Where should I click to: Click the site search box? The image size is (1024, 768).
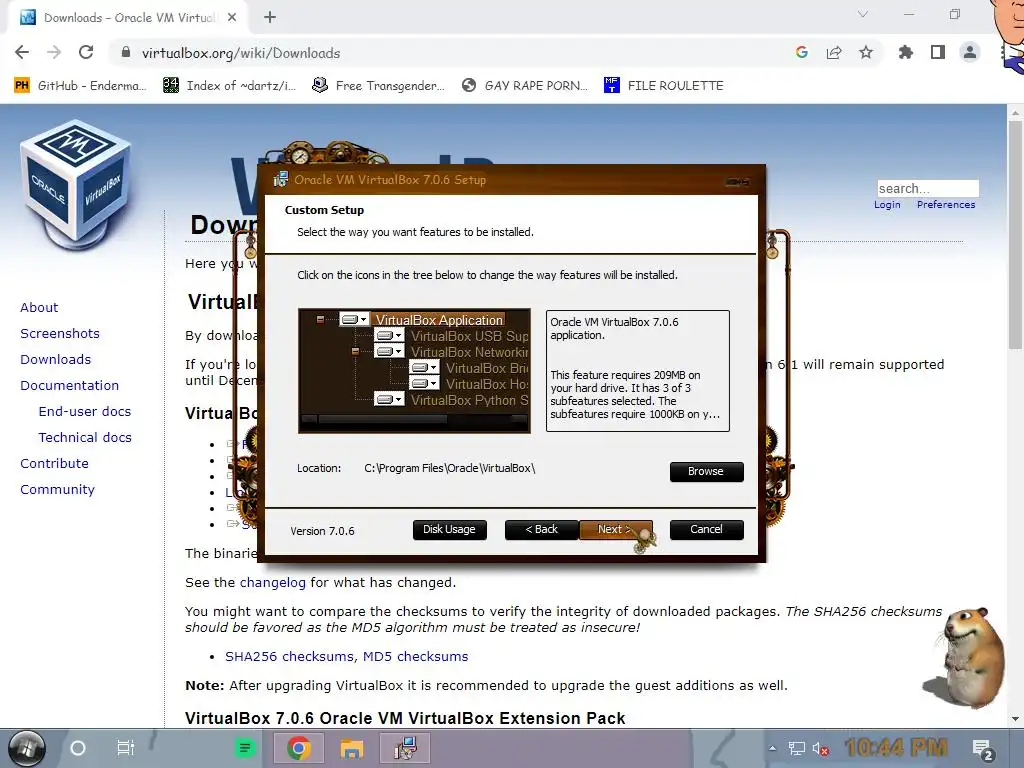(927, 189)
